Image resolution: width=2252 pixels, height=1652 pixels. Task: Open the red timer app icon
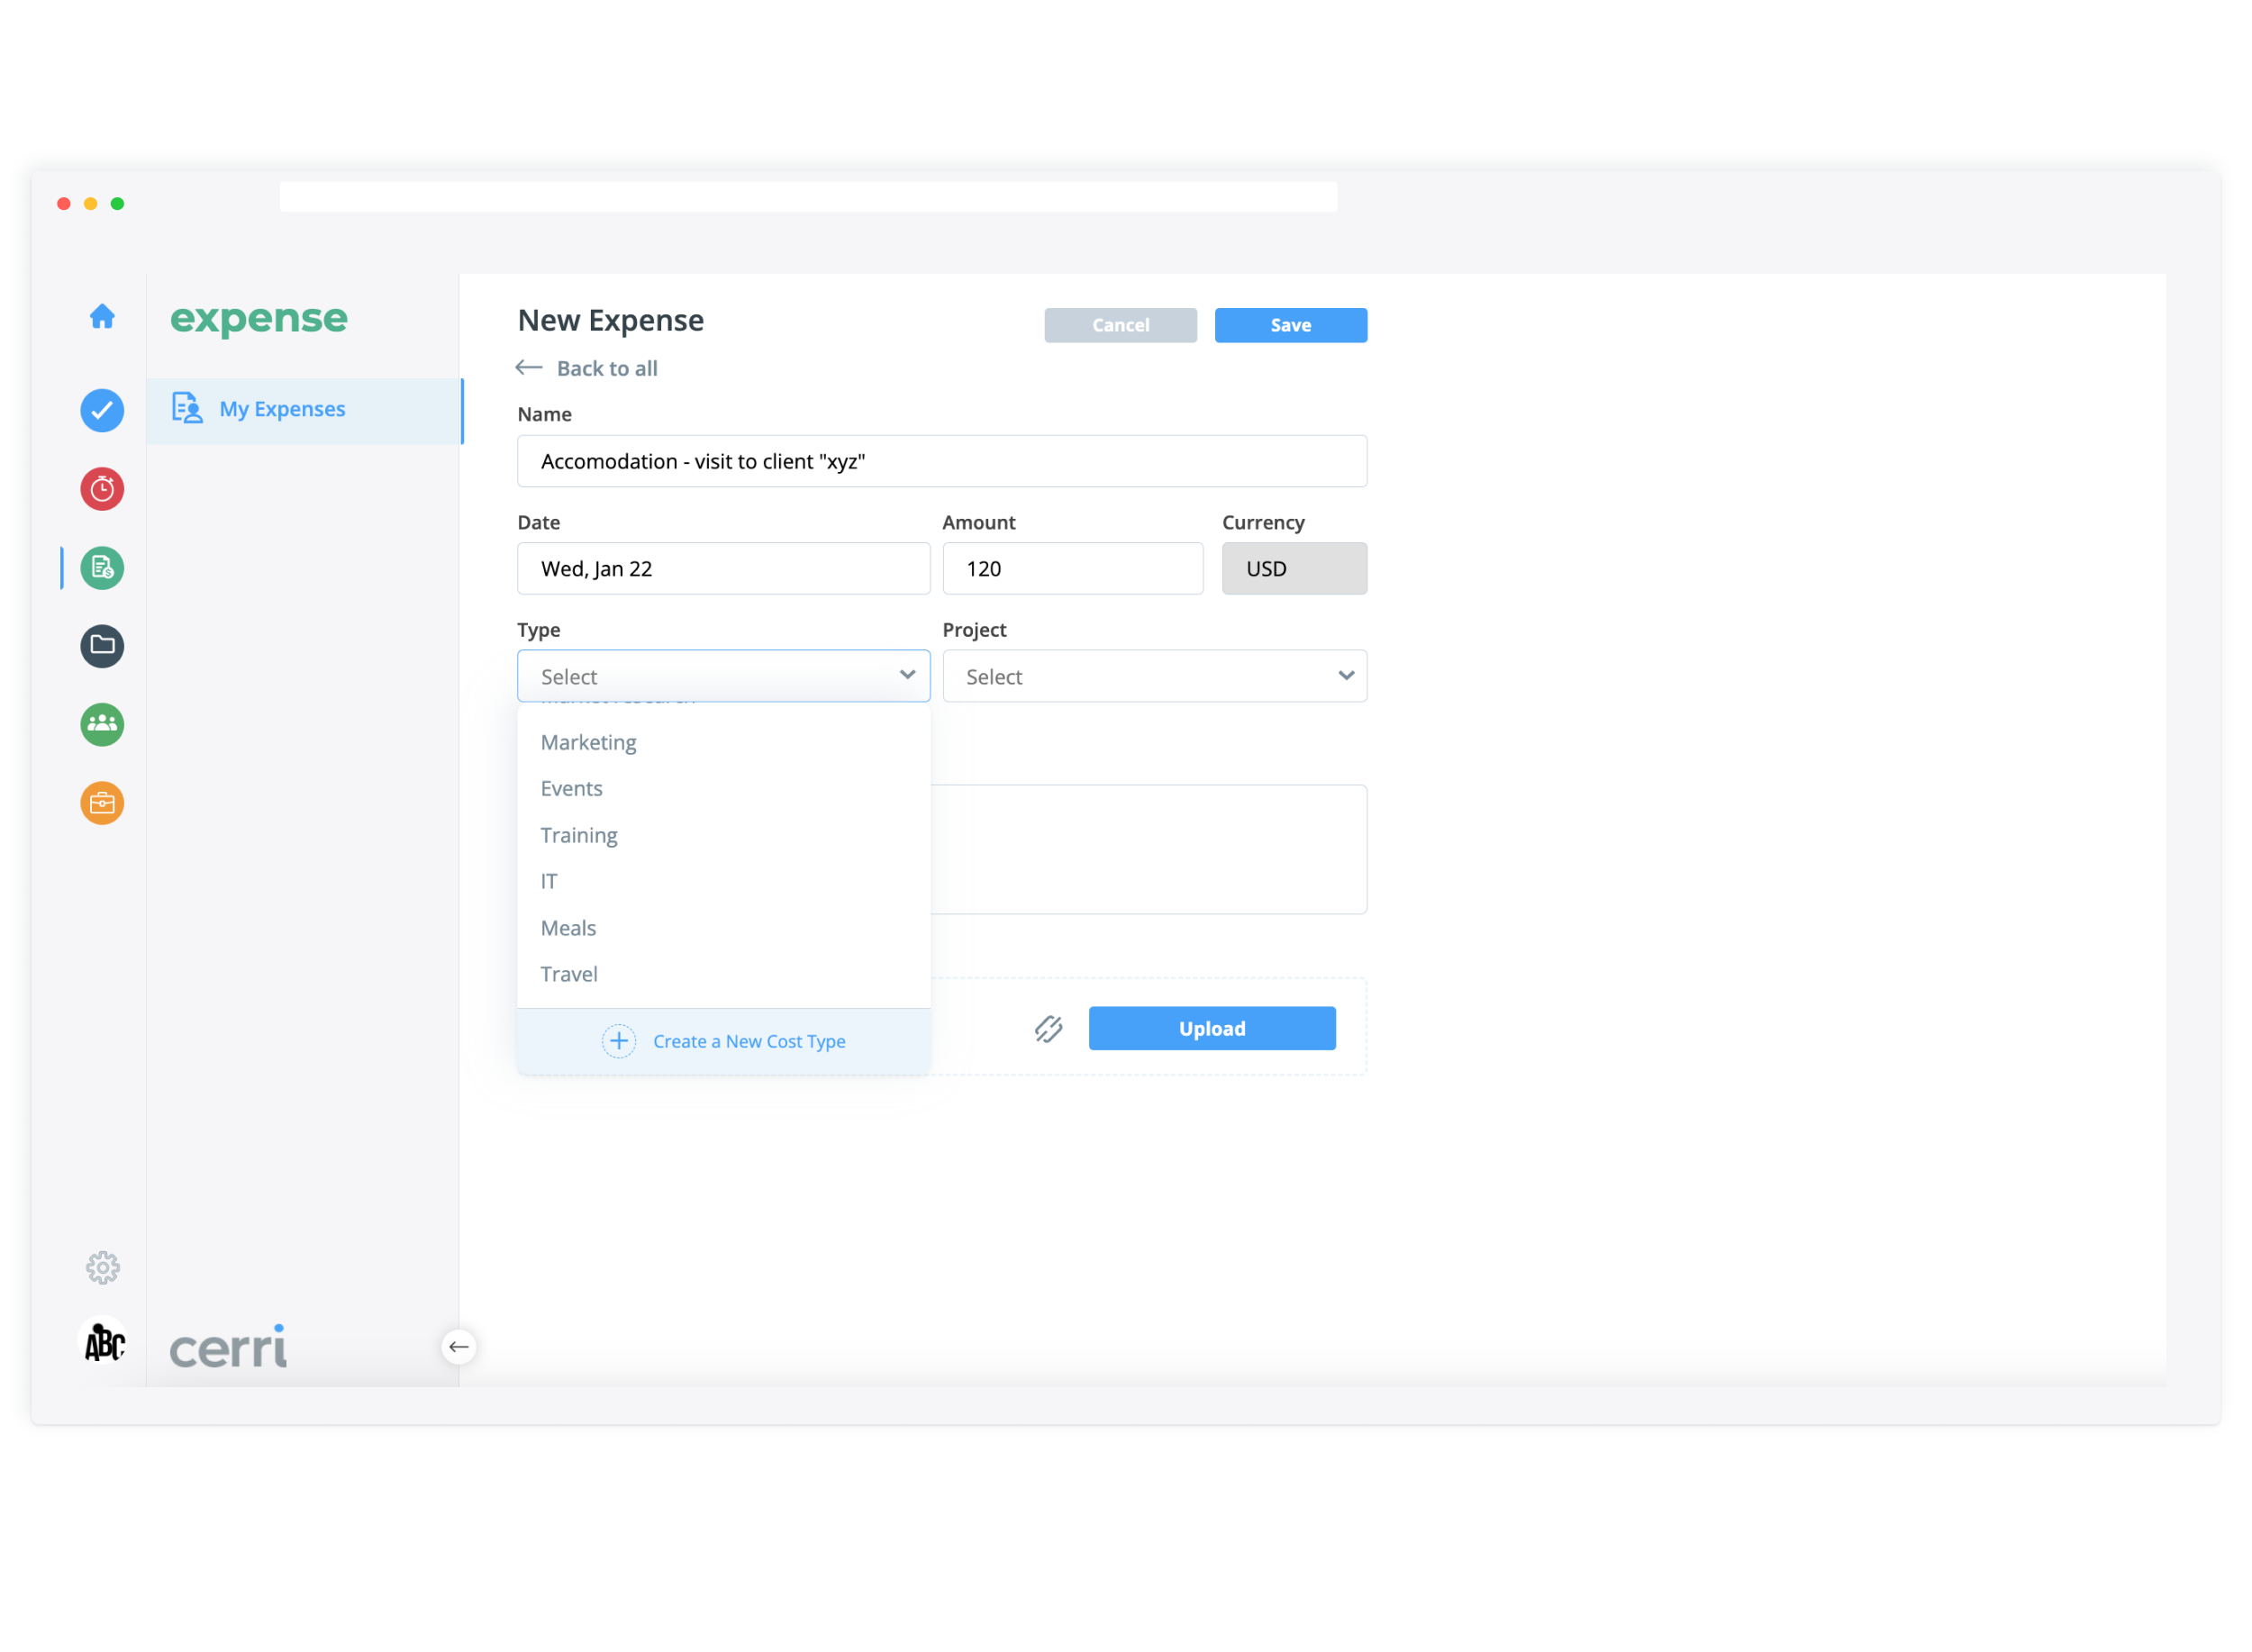tap(102, 489)
